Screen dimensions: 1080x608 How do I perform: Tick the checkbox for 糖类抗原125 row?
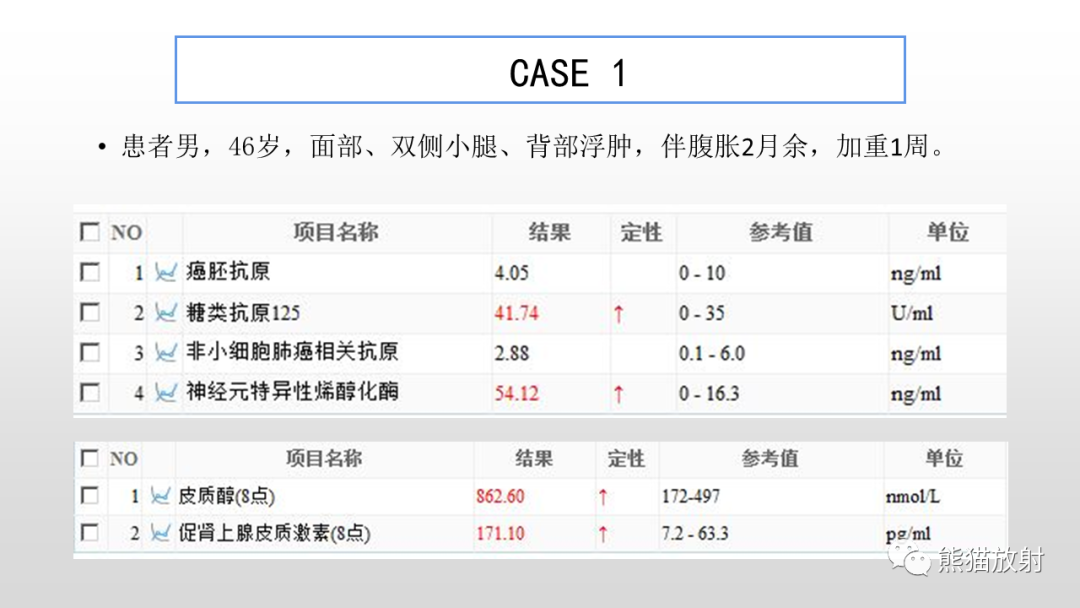(90, 312)
